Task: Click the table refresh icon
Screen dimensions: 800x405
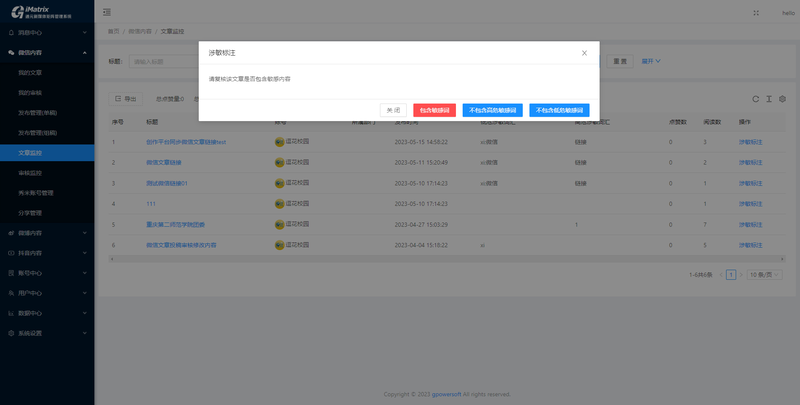Action: pyautogui.click(x=756, y=99)
